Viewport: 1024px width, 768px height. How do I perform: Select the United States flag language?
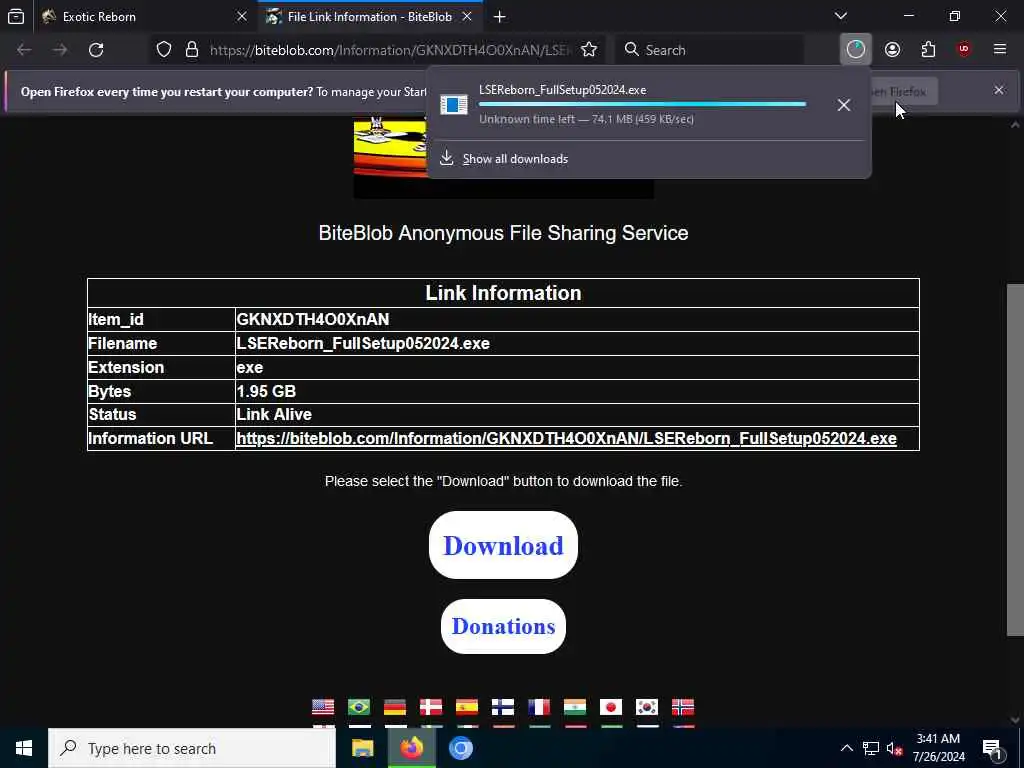coord(323,707)
